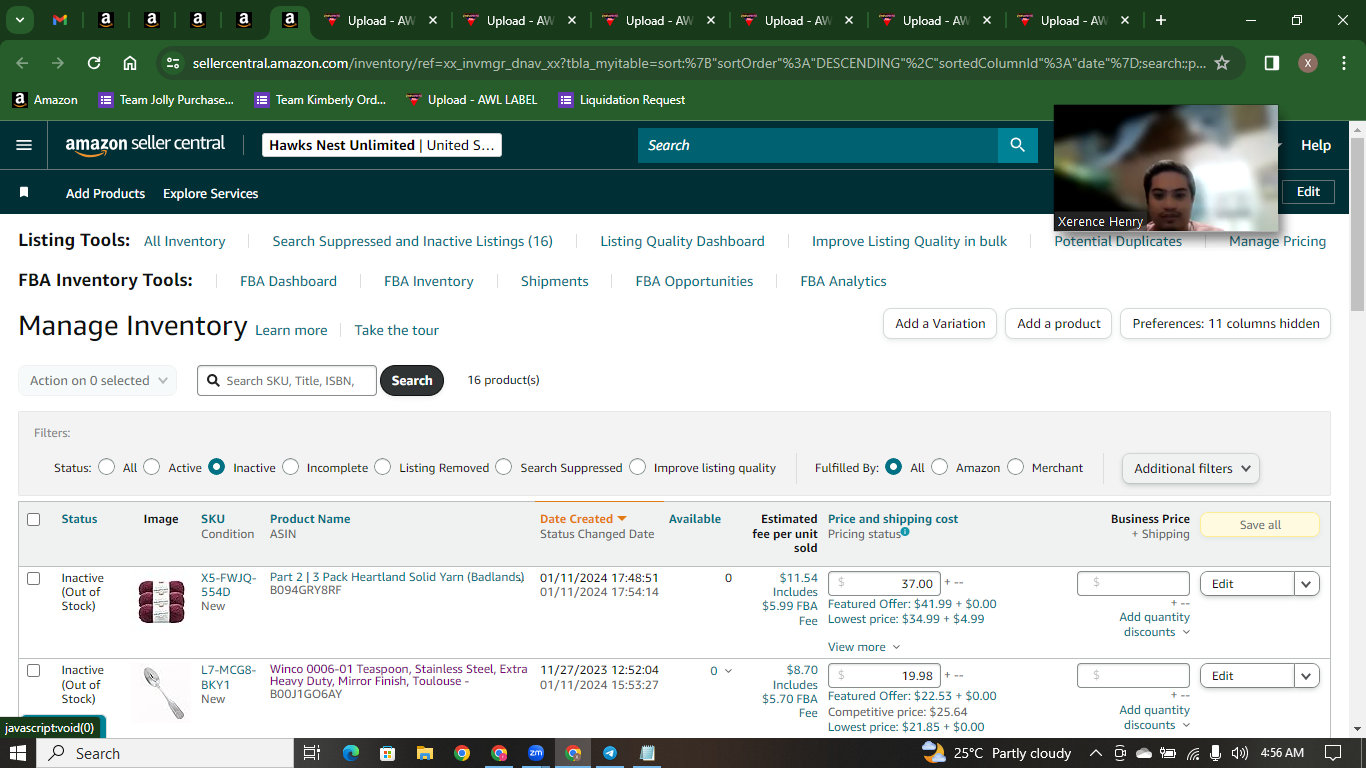The image size is (1366, 768).
Task: Go to Listing Quality Dashboard
Action: (x=683, y=241)
